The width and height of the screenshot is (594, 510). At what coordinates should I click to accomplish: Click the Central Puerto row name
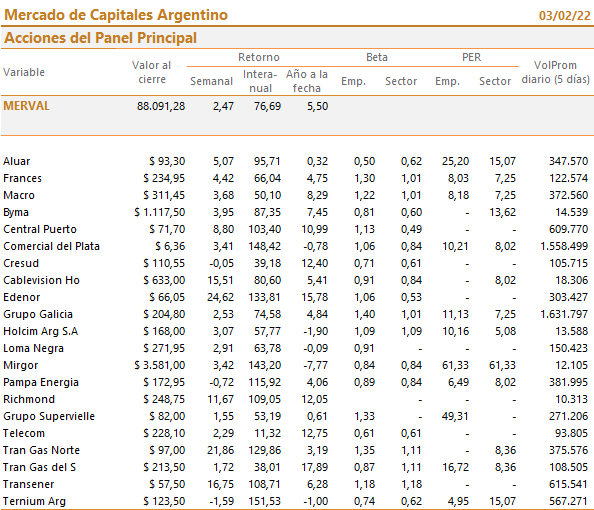pos(40,229)
